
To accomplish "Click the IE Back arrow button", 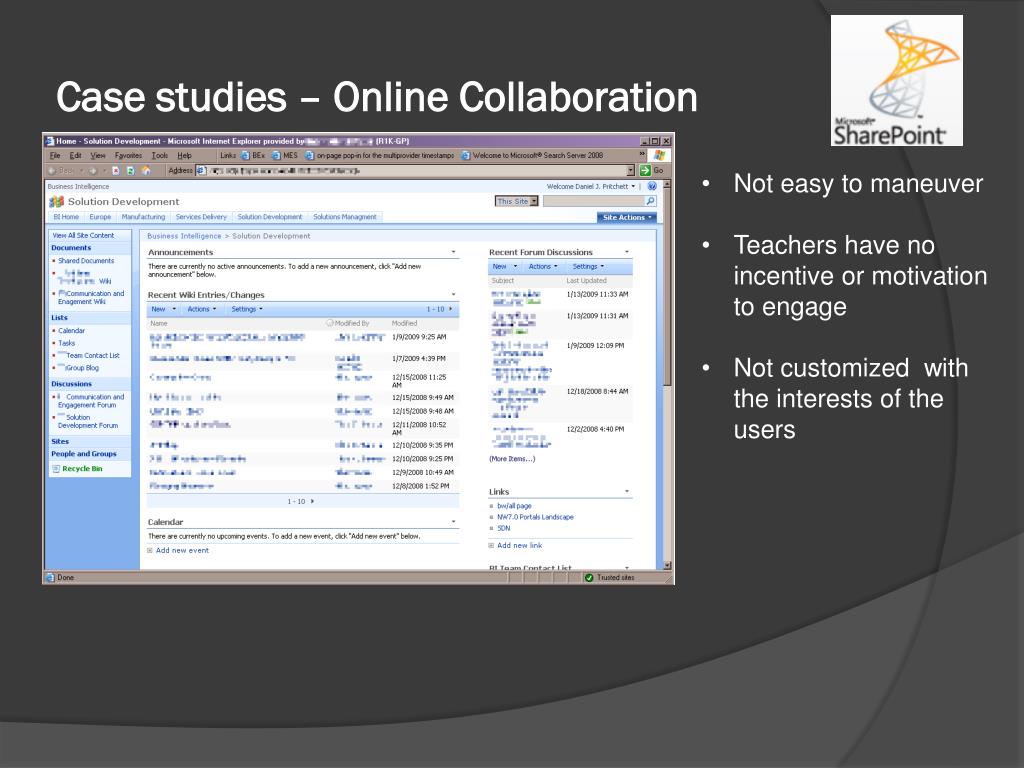I will point(52,170).
